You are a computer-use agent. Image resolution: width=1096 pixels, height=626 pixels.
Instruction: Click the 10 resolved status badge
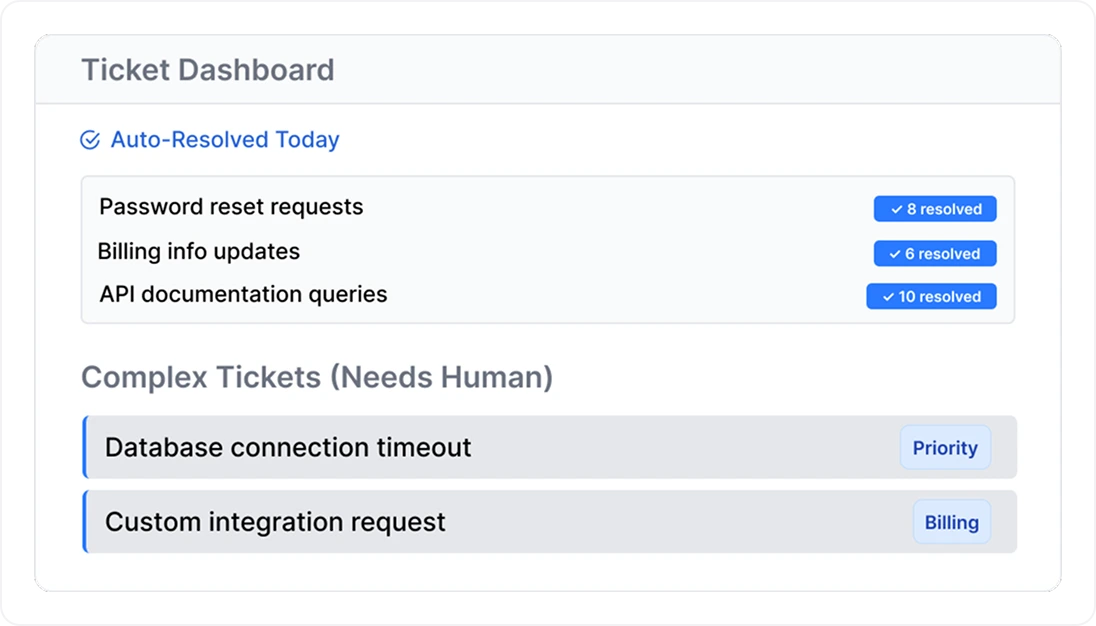[x=931, y=297]
